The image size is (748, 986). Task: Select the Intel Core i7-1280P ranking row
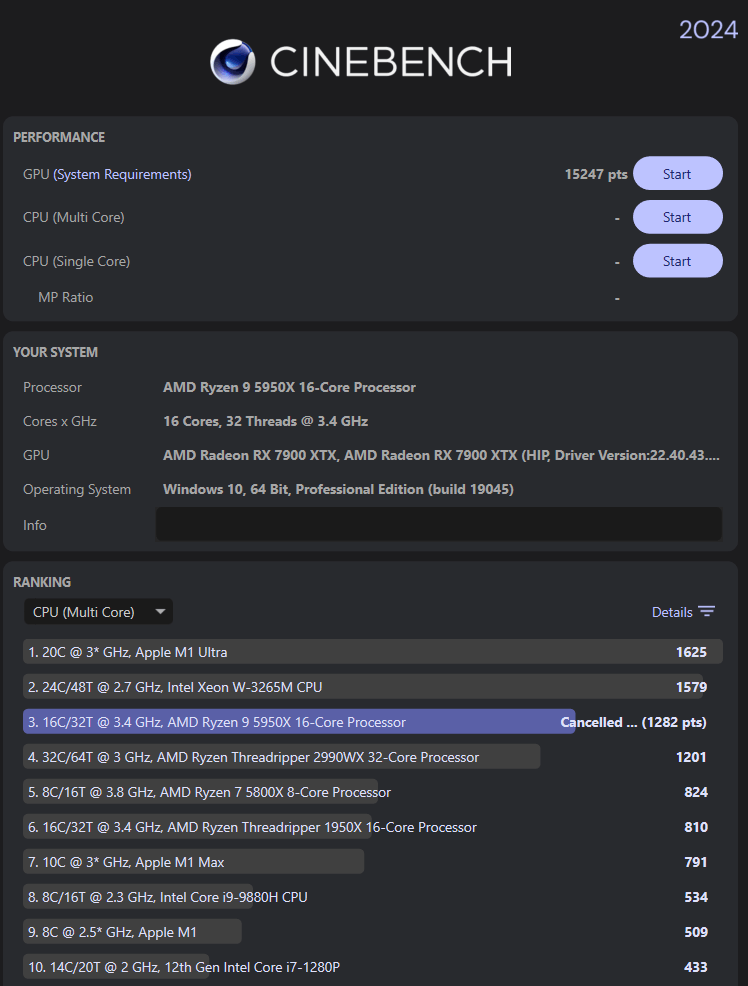(x=373, y=967)
